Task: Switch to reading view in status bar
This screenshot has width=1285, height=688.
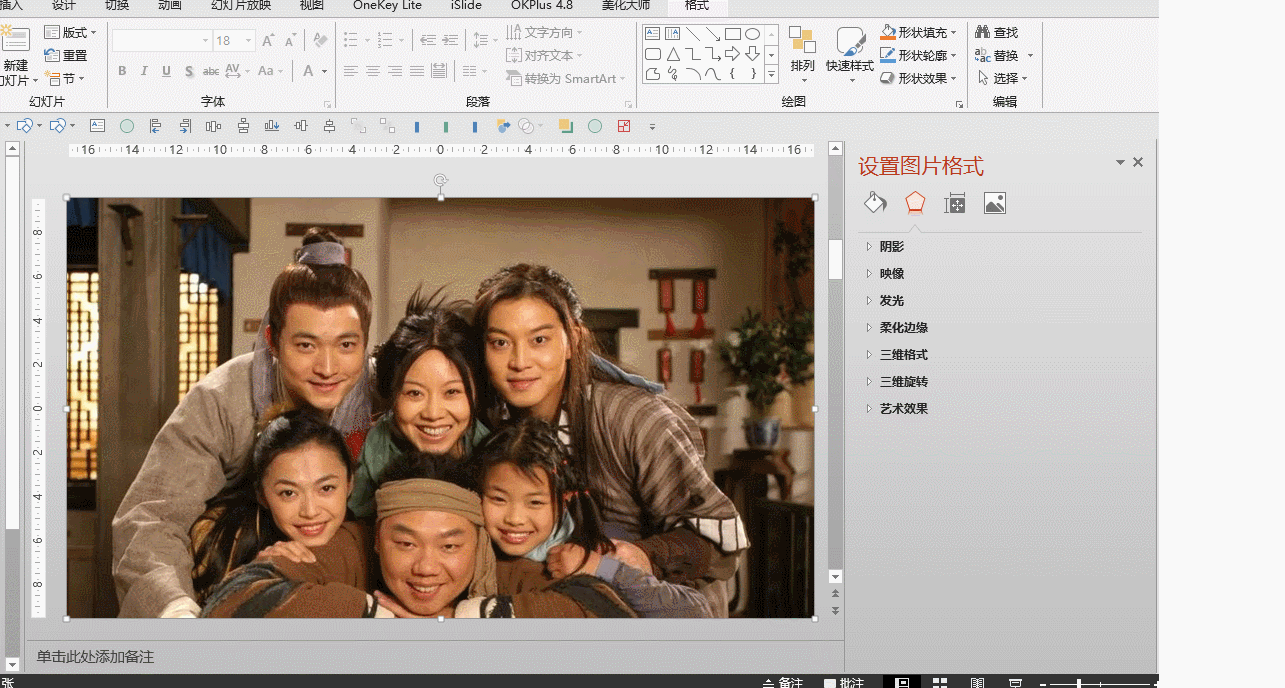Action: click(x=977, y=683)
